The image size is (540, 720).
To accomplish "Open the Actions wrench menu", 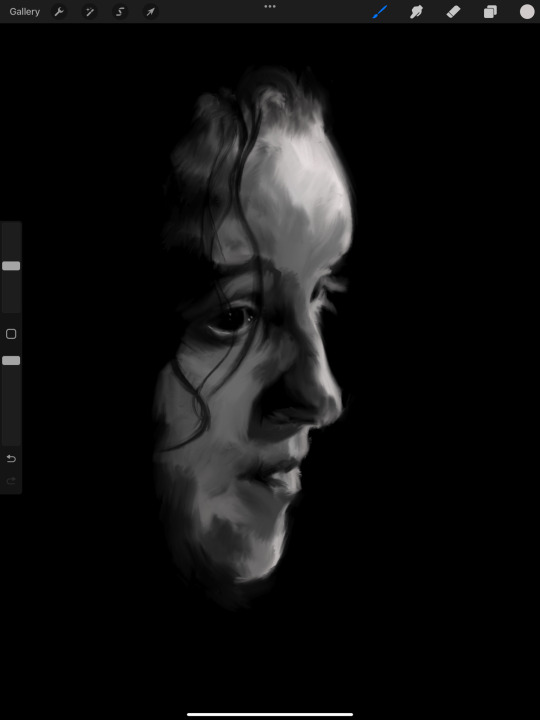I will [59, 12].
